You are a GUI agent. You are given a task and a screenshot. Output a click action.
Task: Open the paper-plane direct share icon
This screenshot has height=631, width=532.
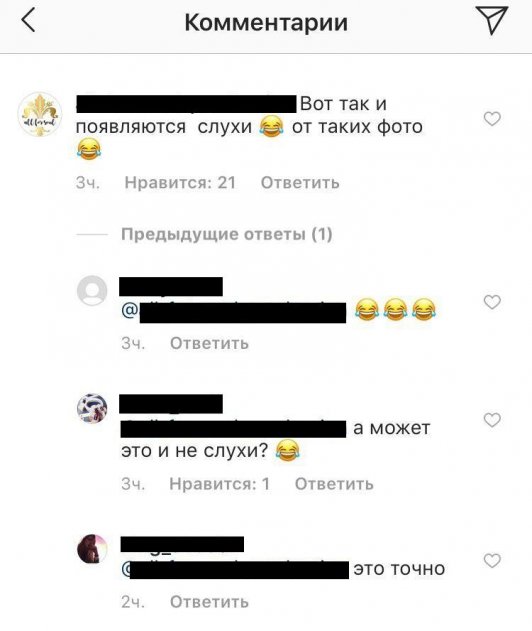[492, 20]
